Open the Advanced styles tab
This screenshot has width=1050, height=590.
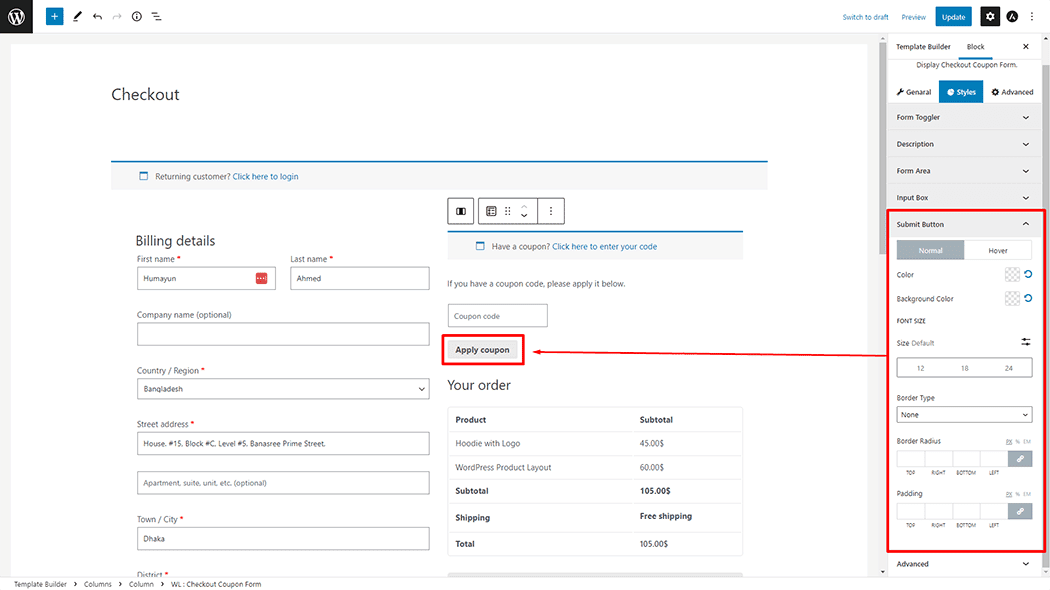point(1012,92)
